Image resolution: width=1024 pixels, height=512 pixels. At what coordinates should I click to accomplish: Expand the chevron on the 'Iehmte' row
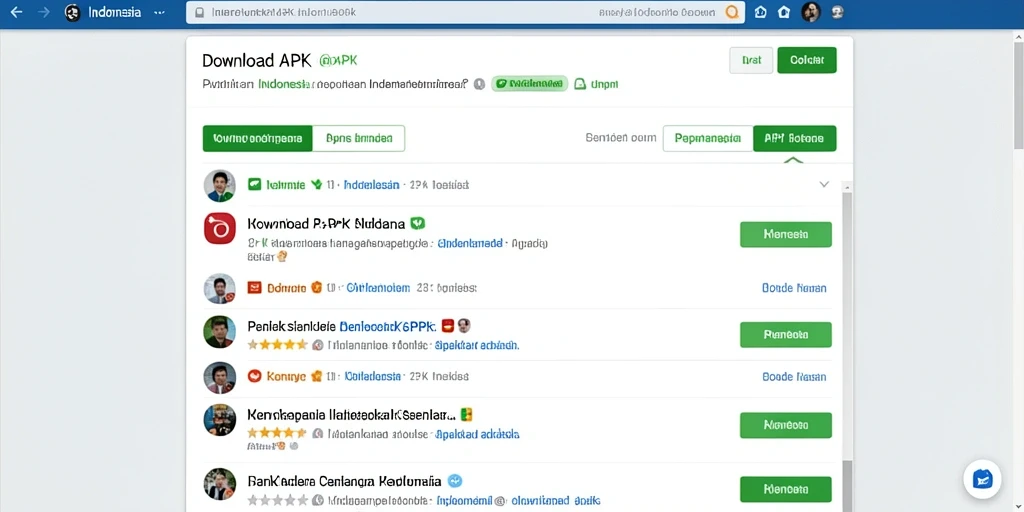tap(824, 185)
